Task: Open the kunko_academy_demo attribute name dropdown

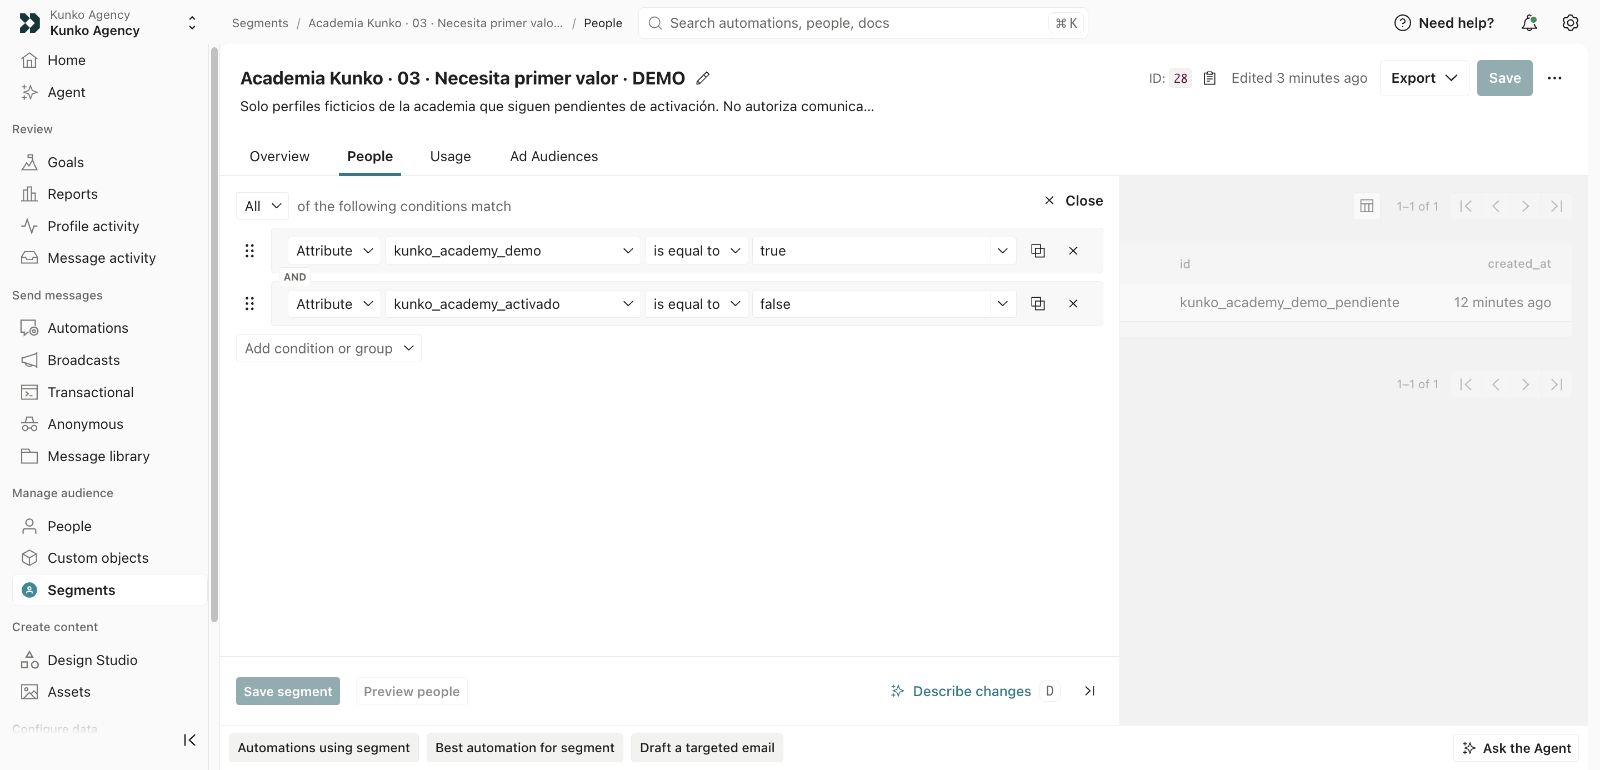Action: [x=514, y=251]
